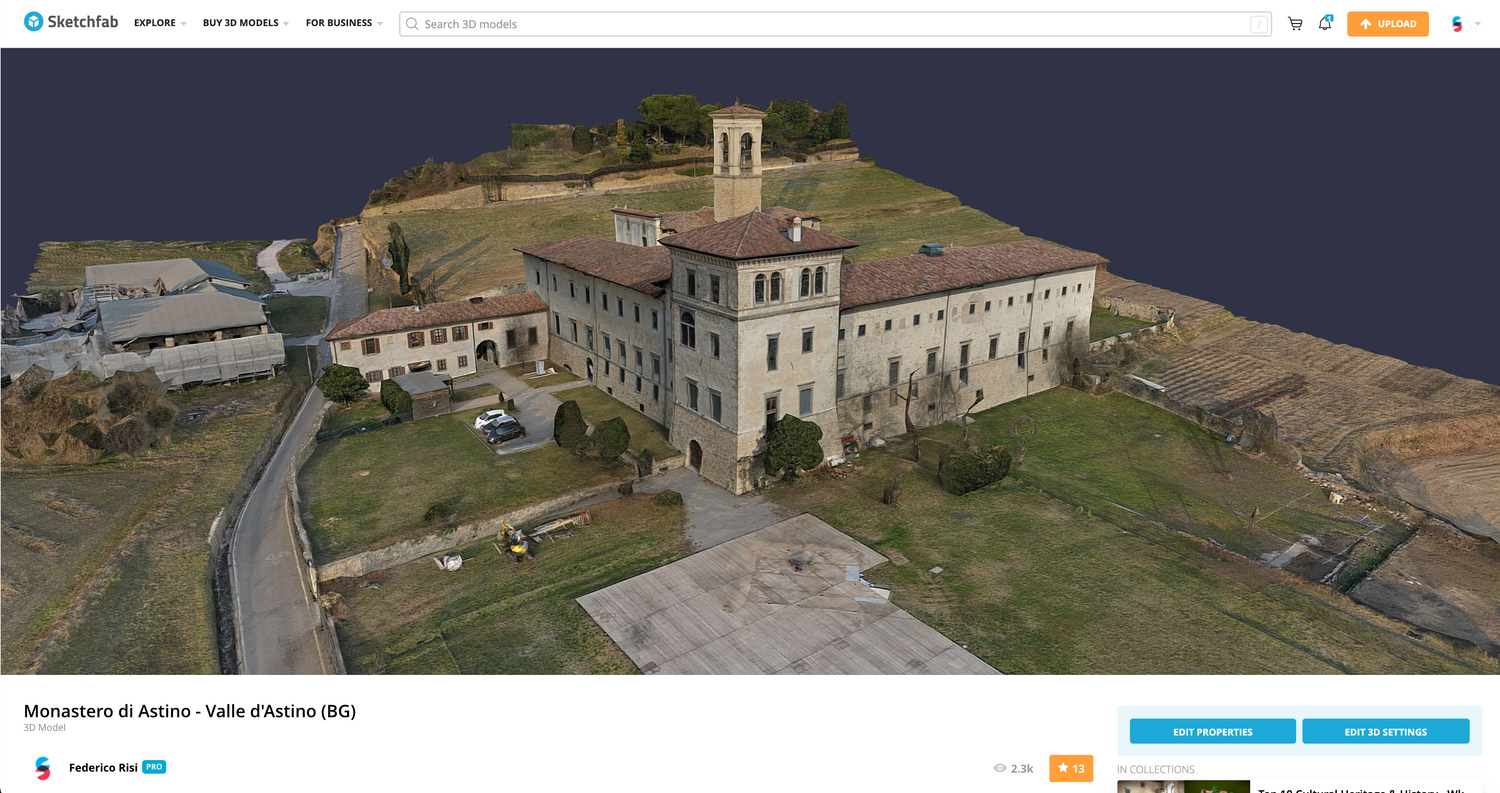Click the EDIT 3D SETTINGS button
Viewport: 1500px width, 793px height.
1385,731
